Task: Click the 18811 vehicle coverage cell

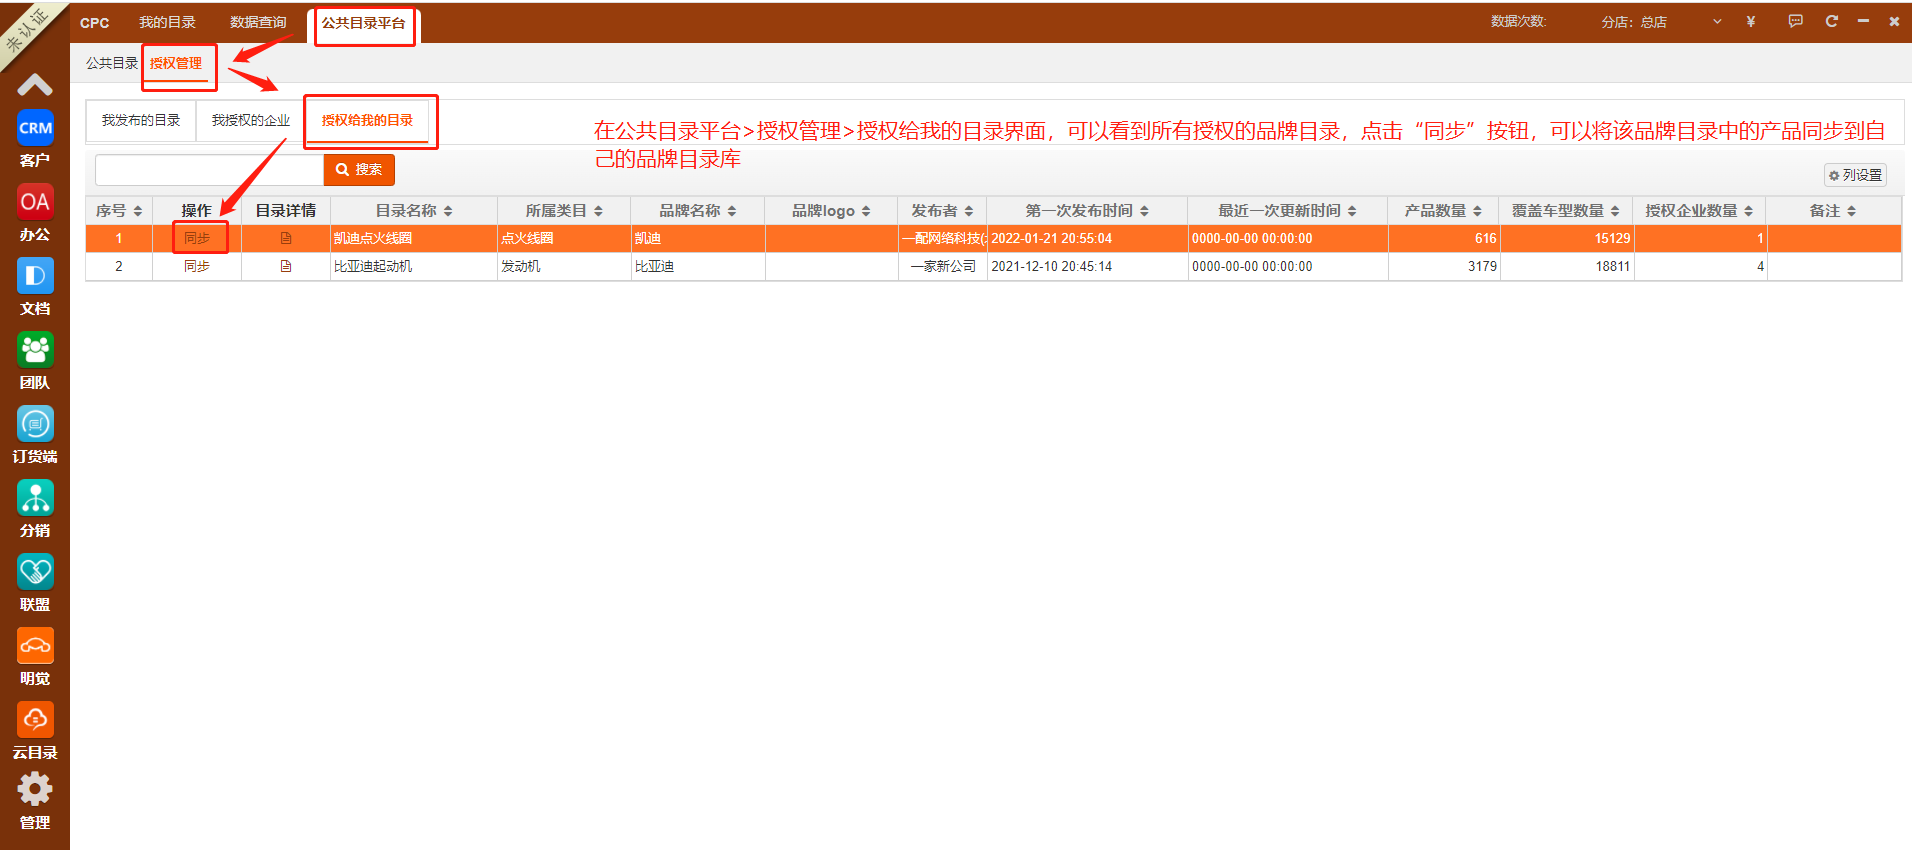Action: click(1566, 266)
